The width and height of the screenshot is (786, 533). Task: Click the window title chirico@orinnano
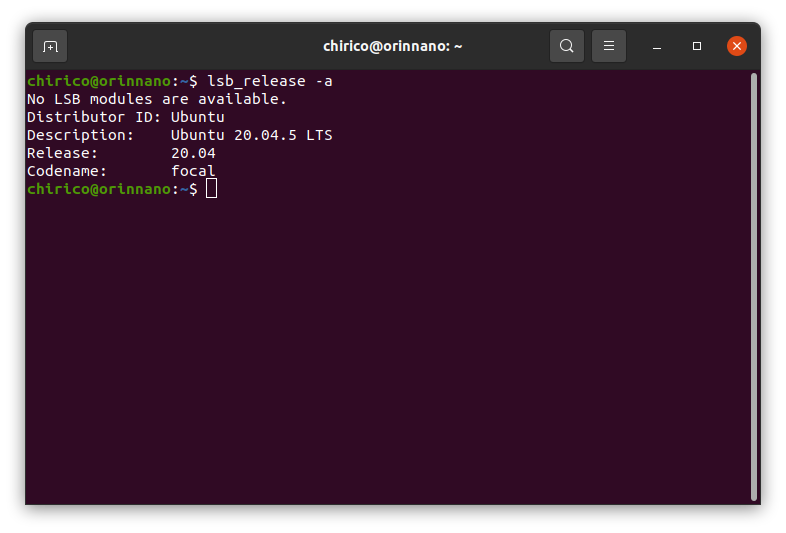point(392,46)
